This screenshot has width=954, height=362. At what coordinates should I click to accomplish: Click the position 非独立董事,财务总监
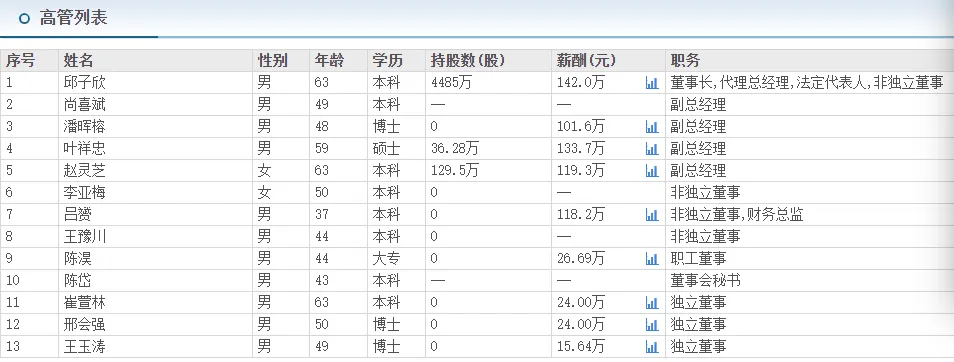click(737, 215)
